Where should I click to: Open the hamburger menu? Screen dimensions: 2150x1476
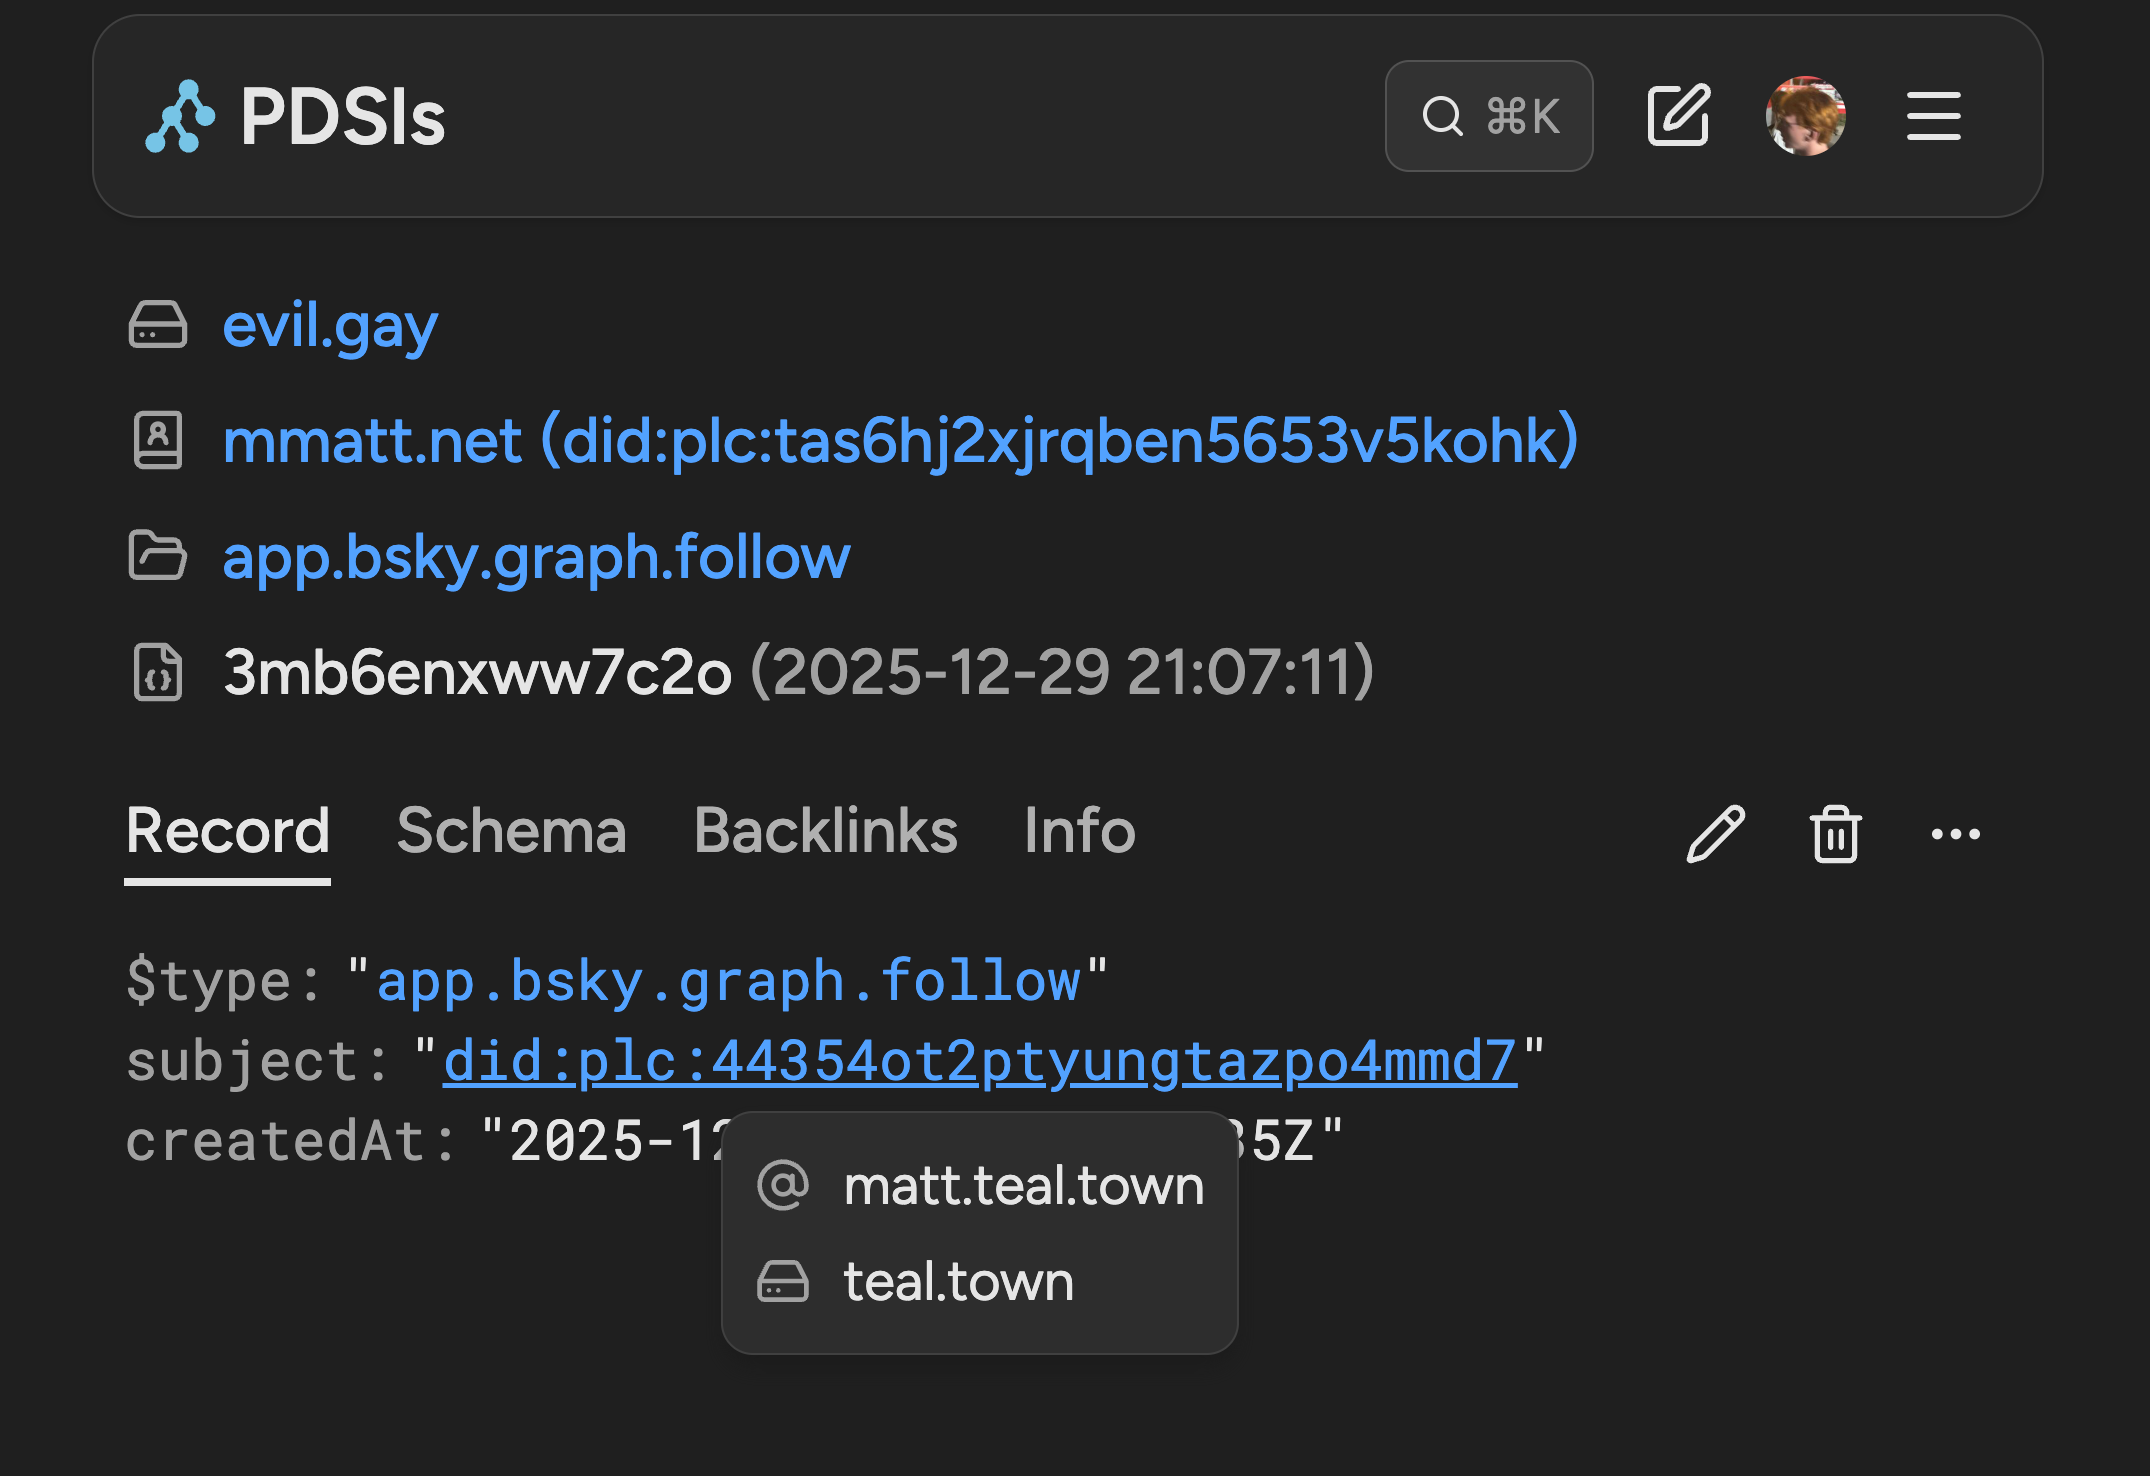pyautogui.click(x=1933, y=116)
